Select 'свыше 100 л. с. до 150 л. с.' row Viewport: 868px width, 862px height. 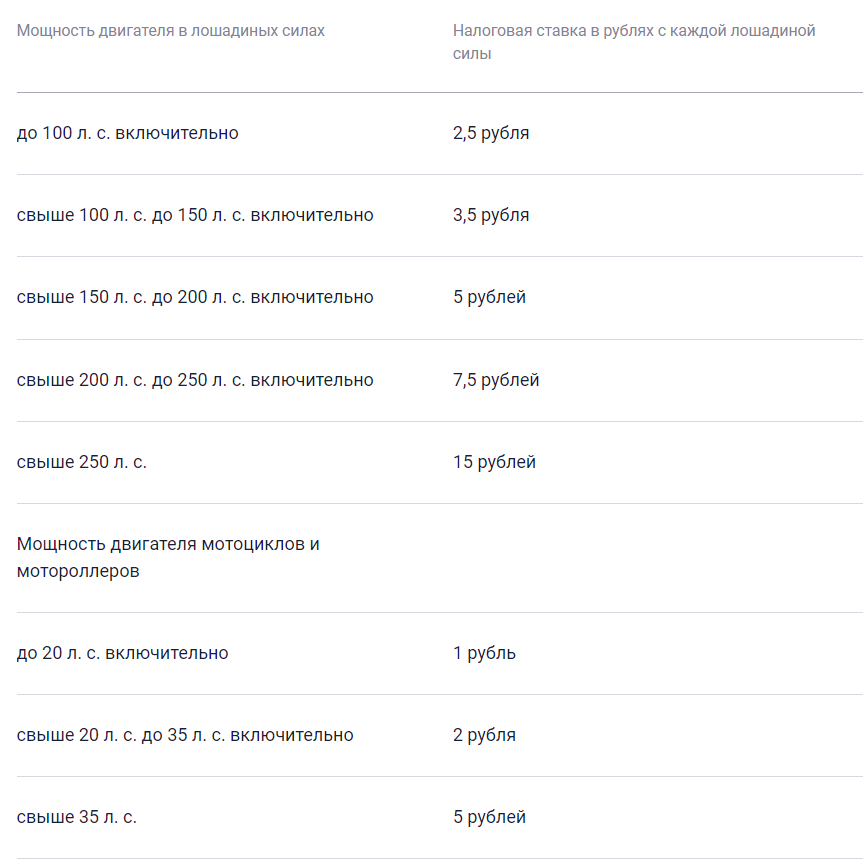pos(195,215)
